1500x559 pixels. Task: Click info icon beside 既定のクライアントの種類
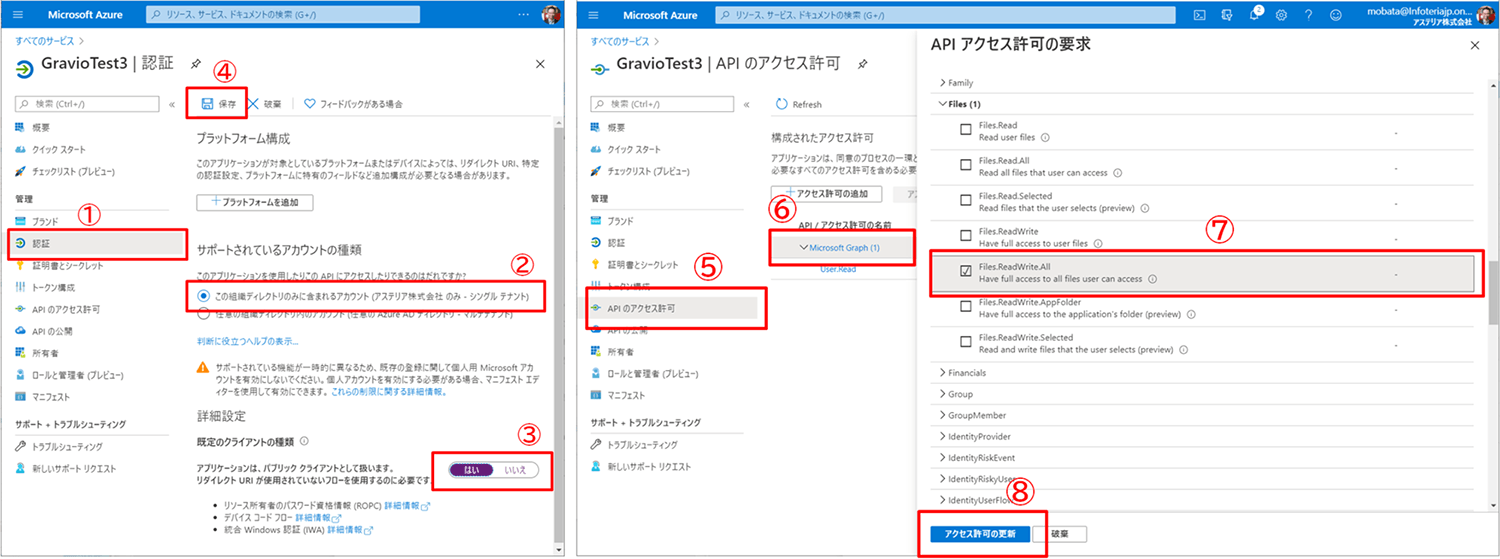(304, 440)
